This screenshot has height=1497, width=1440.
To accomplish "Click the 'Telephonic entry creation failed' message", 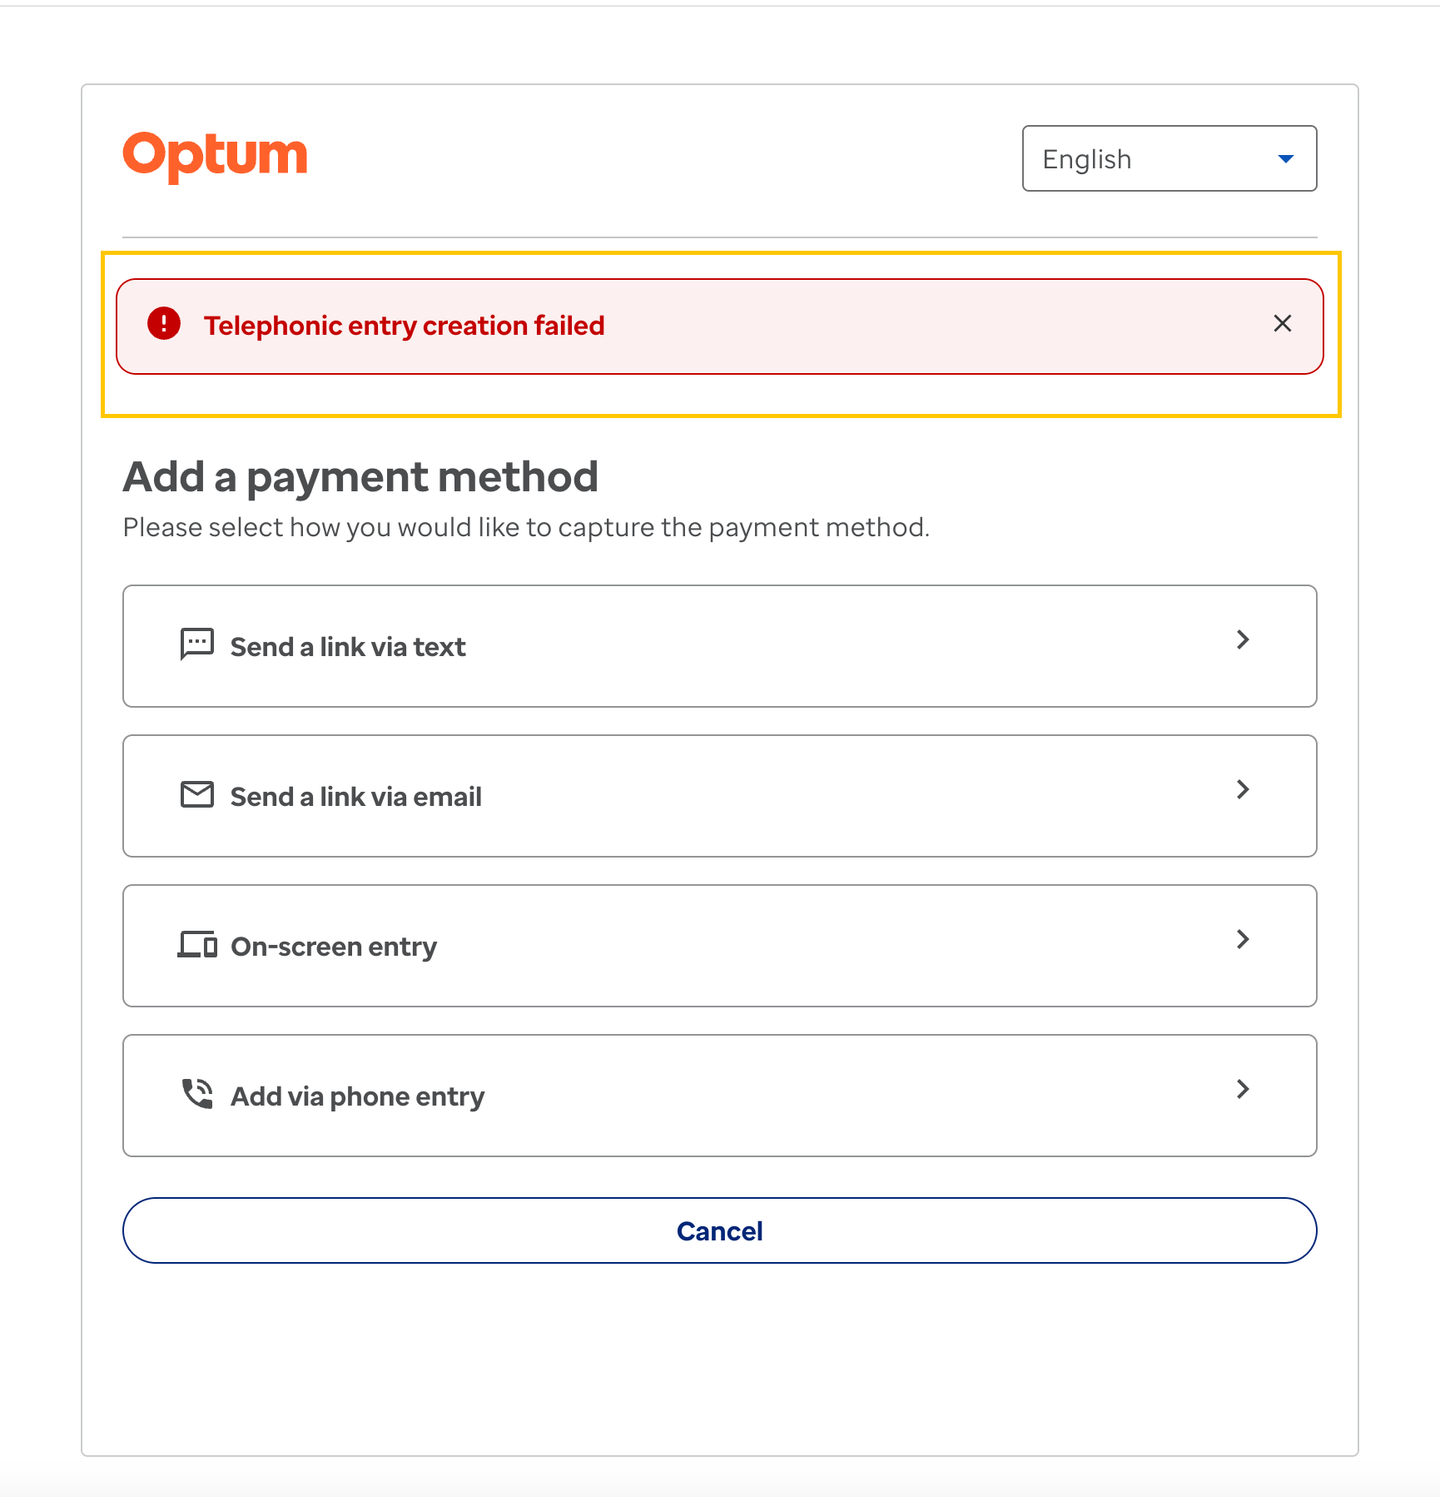I will (x=404, y=326).
